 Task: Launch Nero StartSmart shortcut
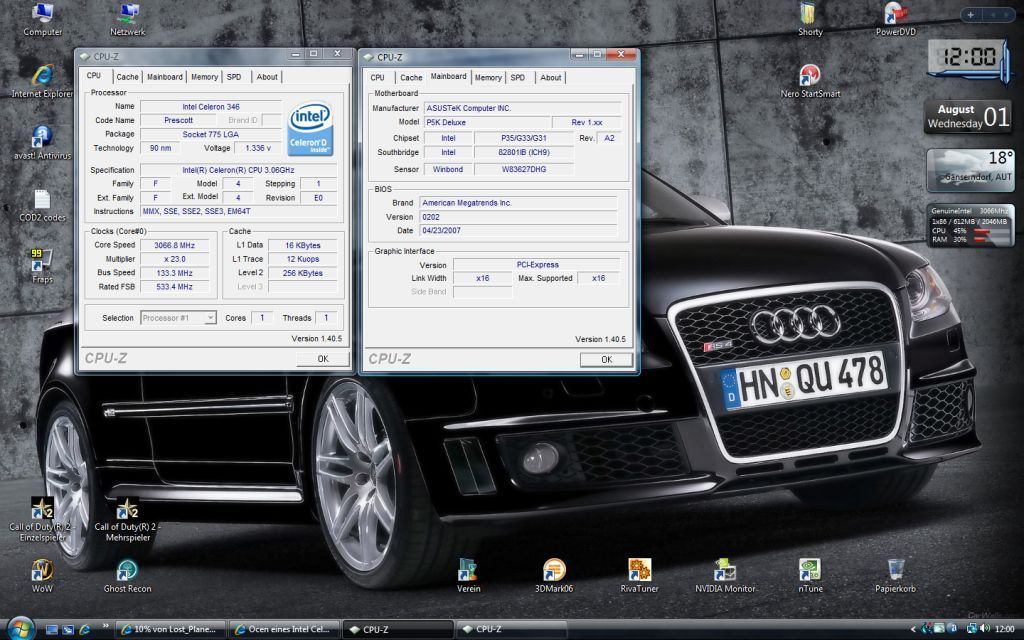tap(810, 81)
